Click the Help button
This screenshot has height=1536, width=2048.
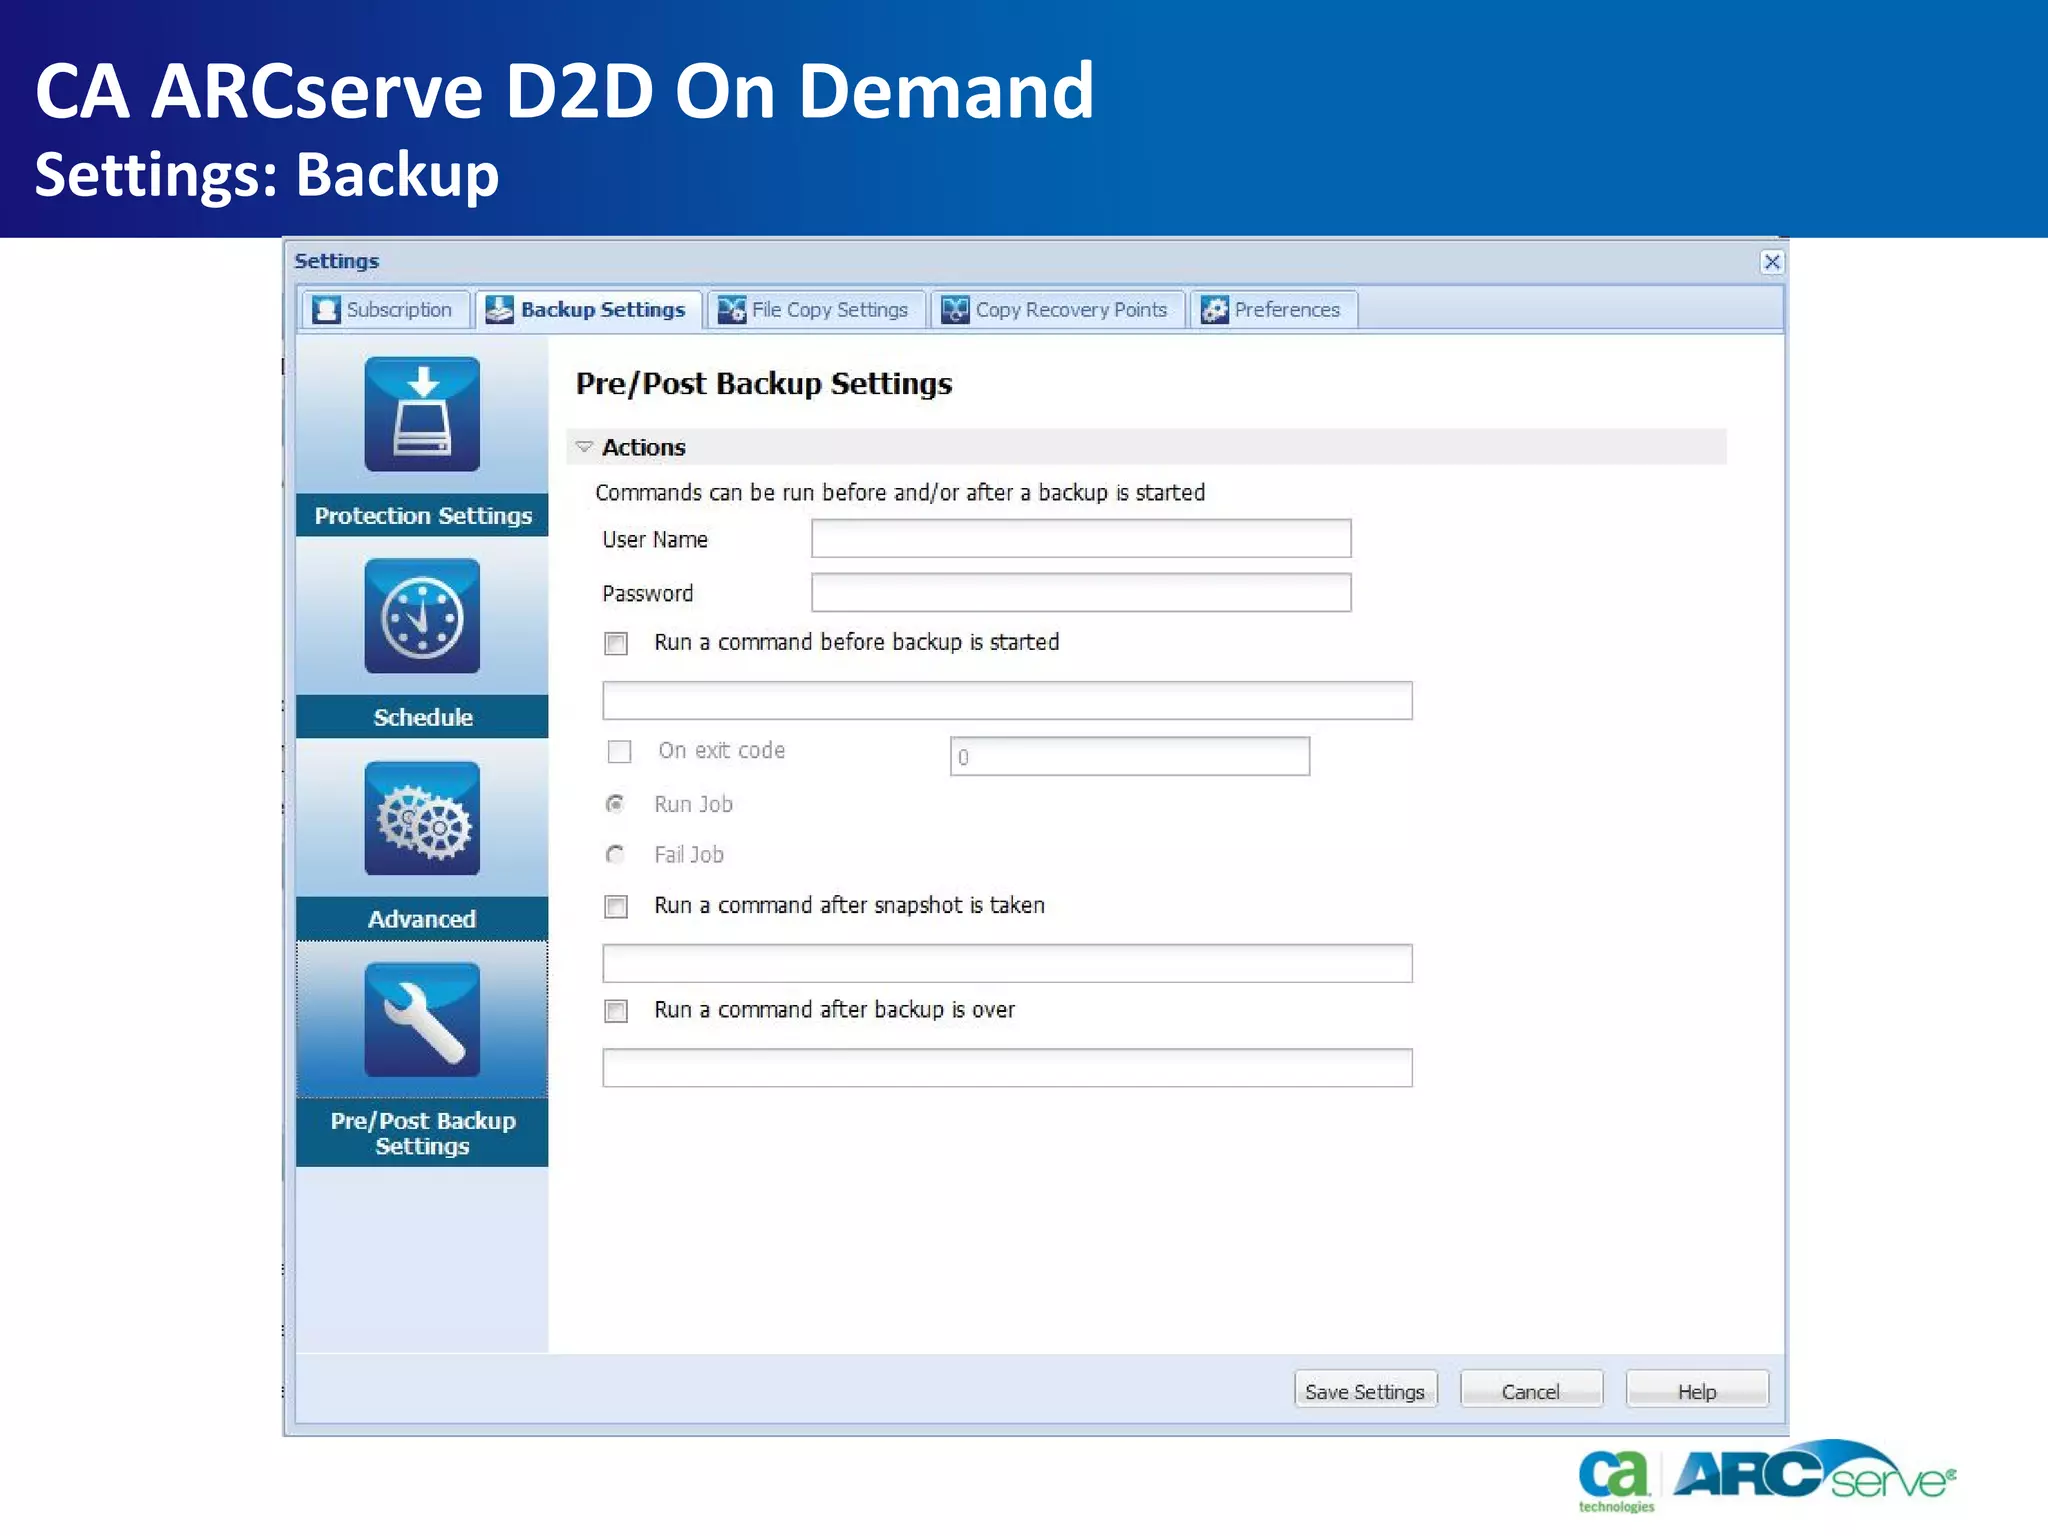(x=1697, y=1391)
